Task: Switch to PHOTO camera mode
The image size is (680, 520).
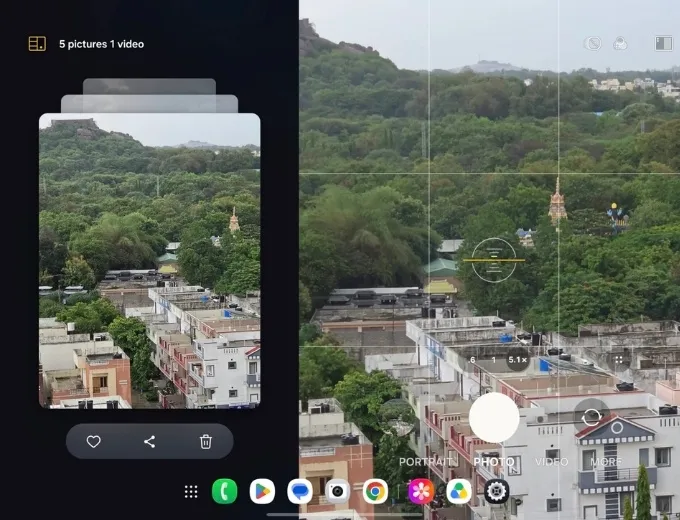Action: point(494,462)
